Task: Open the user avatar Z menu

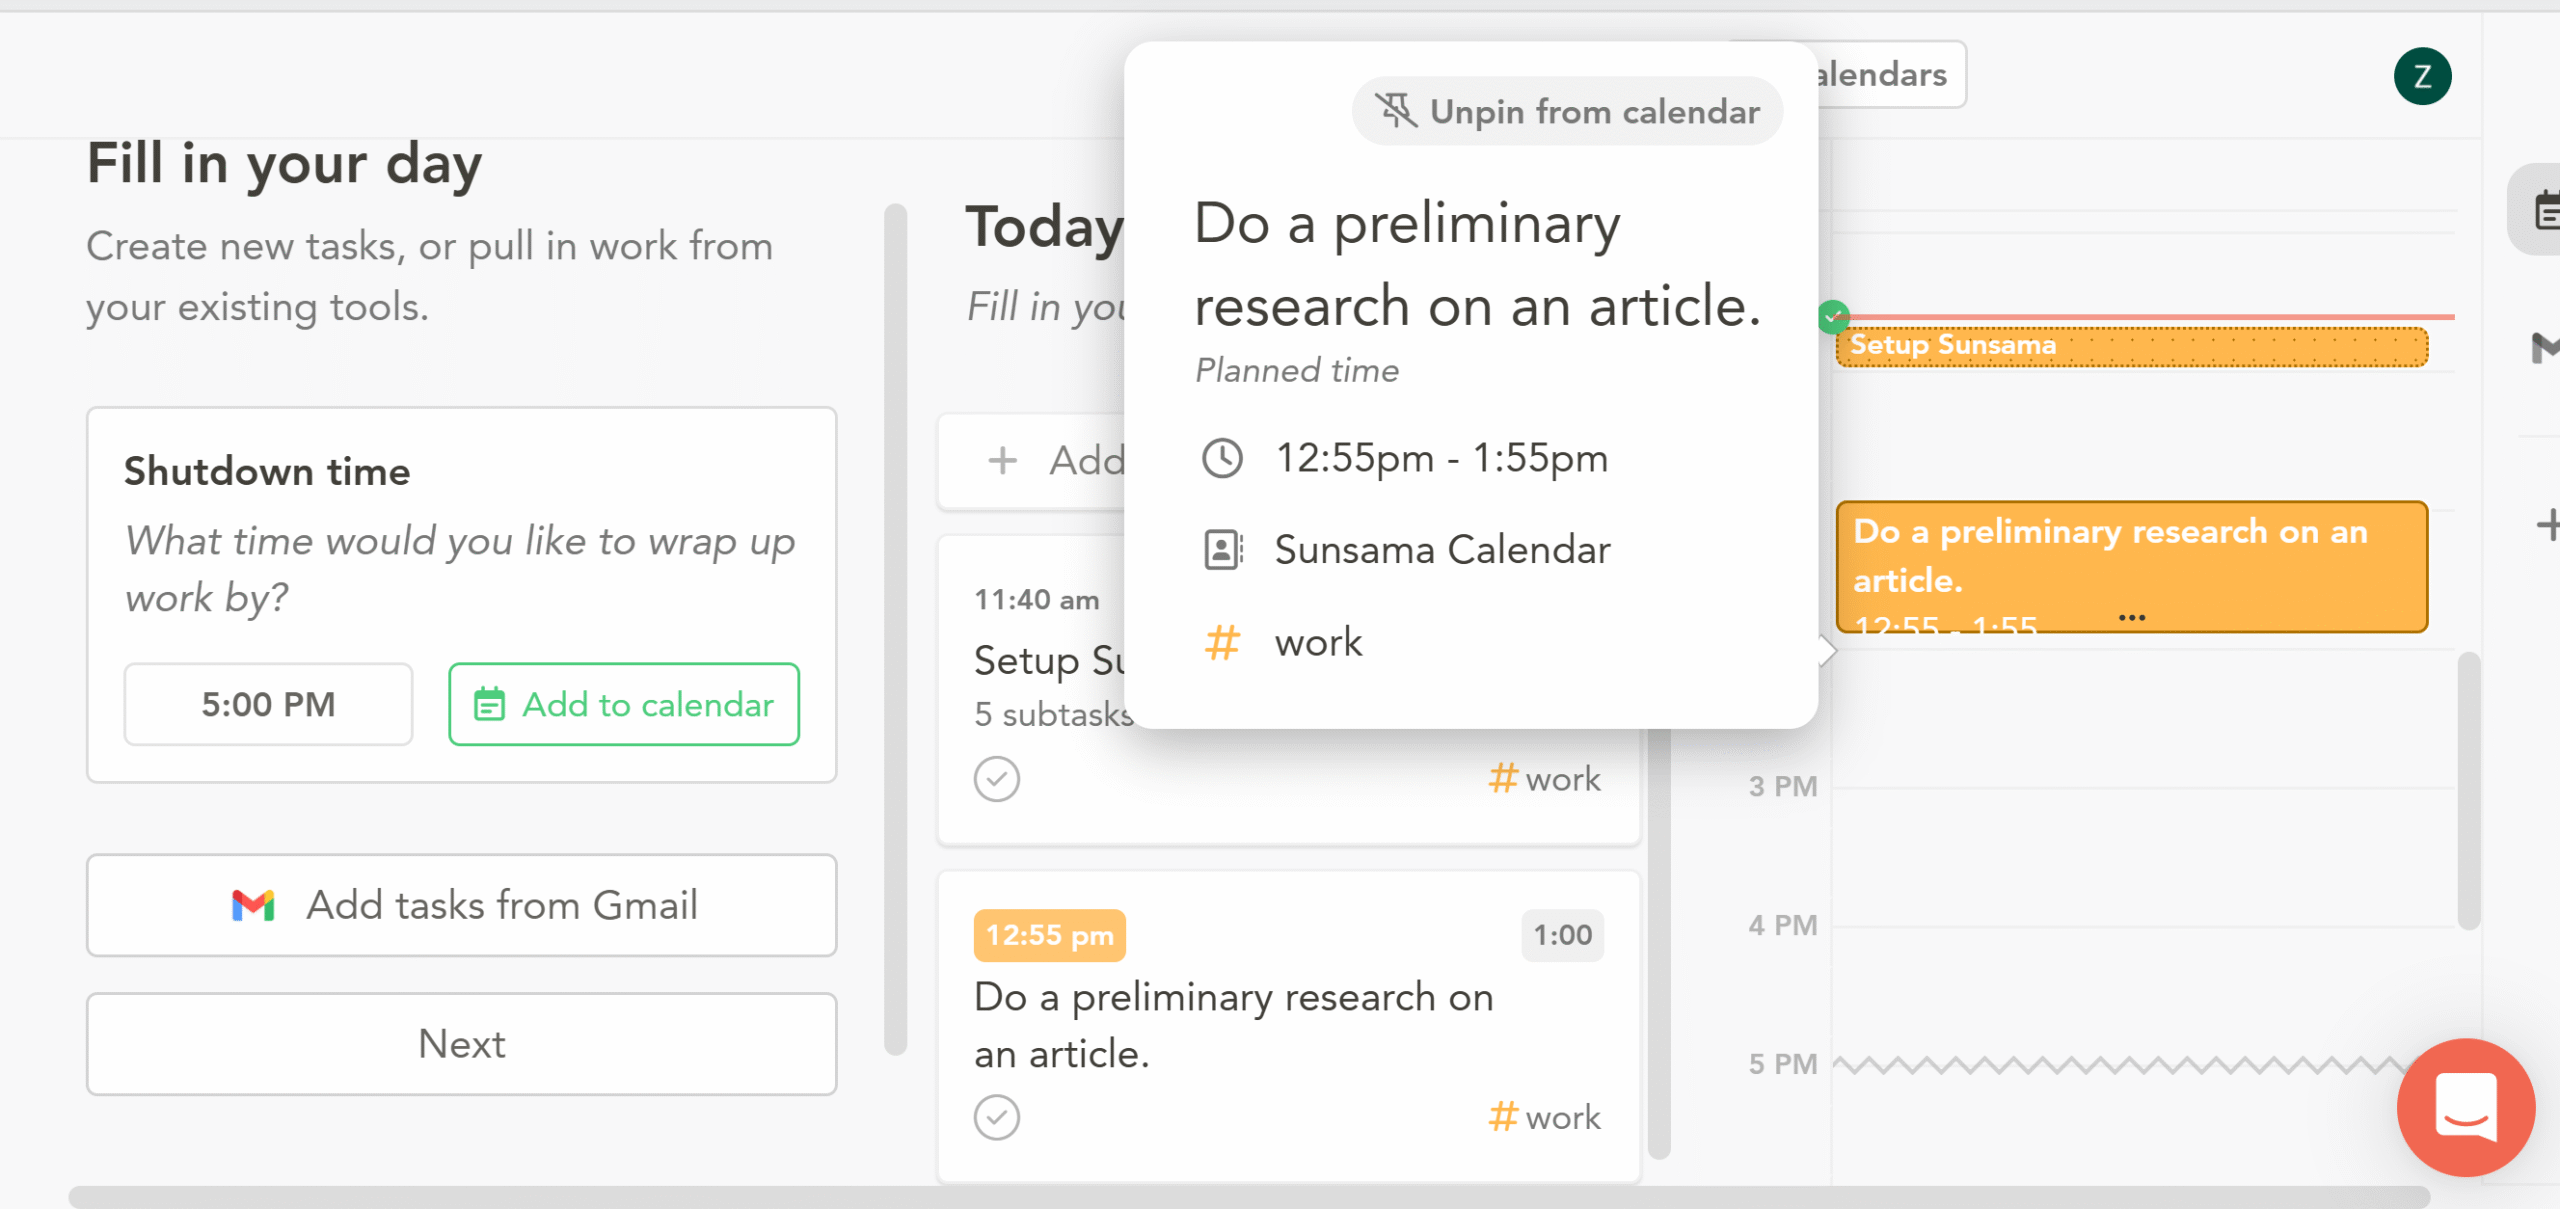Action: pos(2422,76)
